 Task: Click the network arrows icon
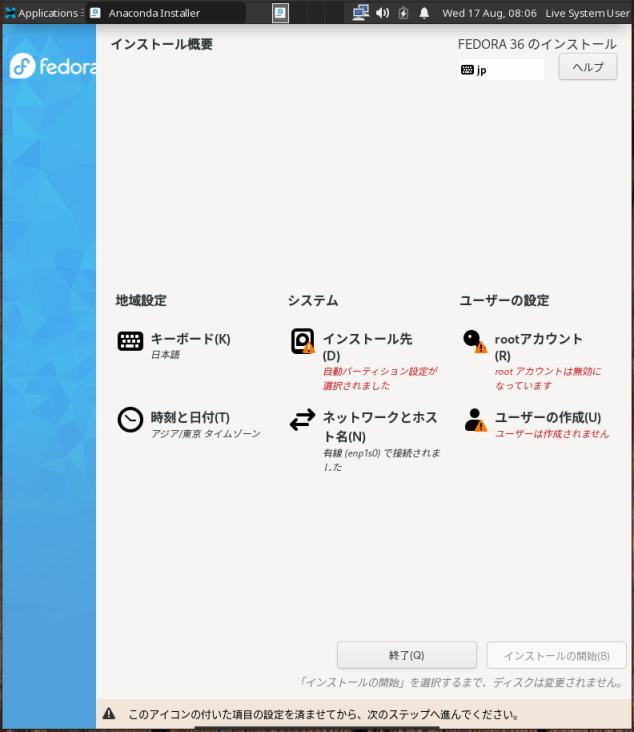(x=303, y=420)
